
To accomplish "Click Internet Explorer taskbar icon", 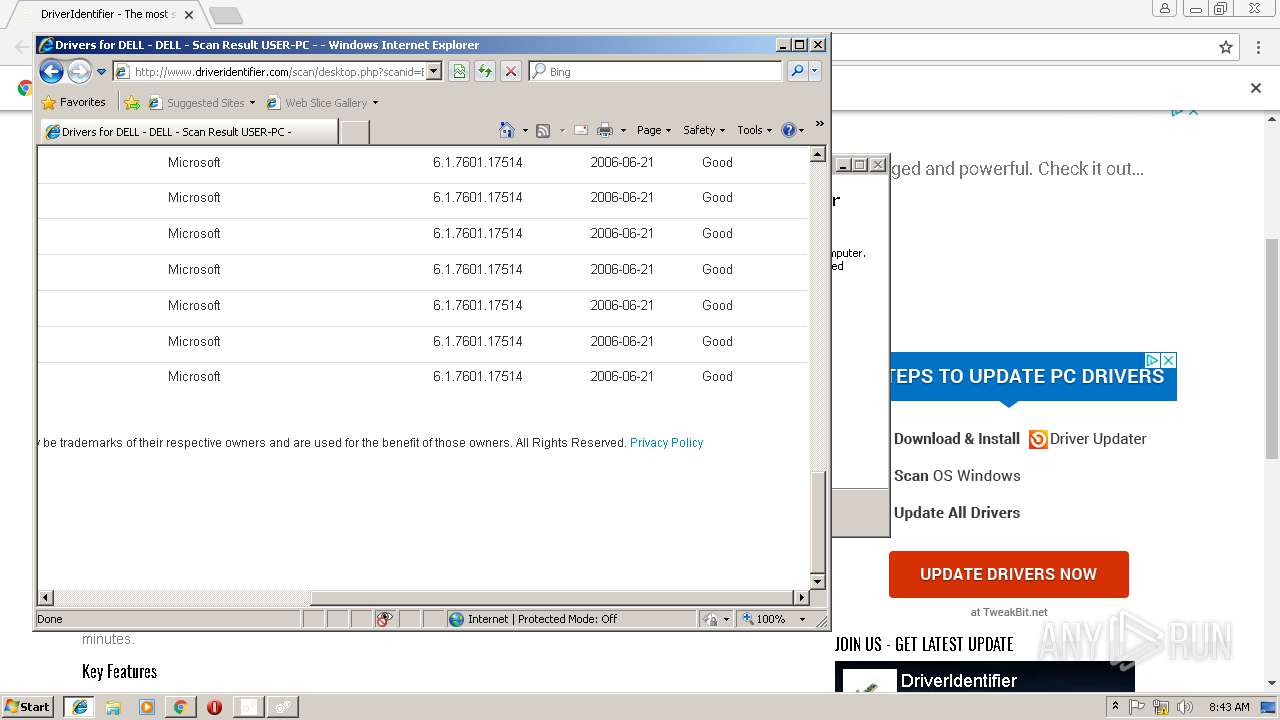I will click(x=79, y=706).
